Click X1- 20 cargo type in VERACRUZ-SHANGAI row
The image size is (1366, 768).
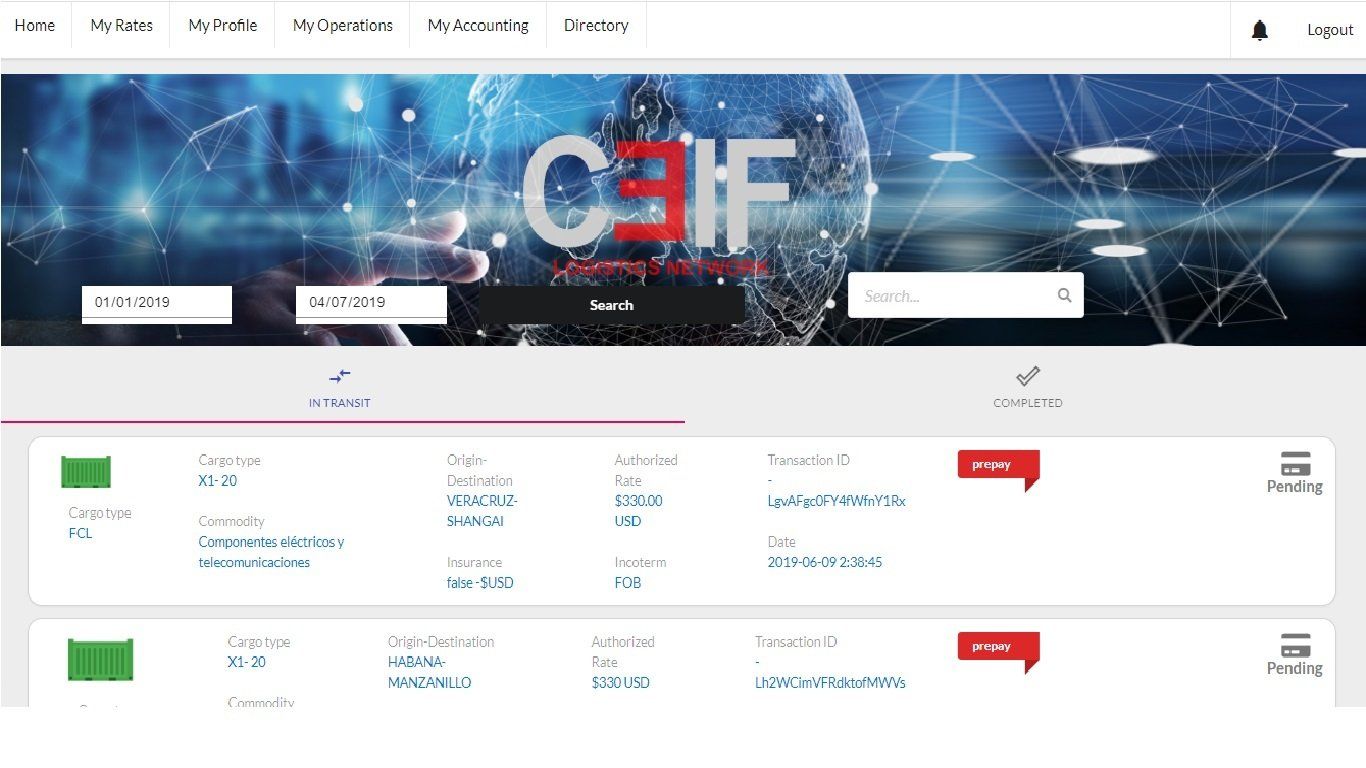(218, 481)
